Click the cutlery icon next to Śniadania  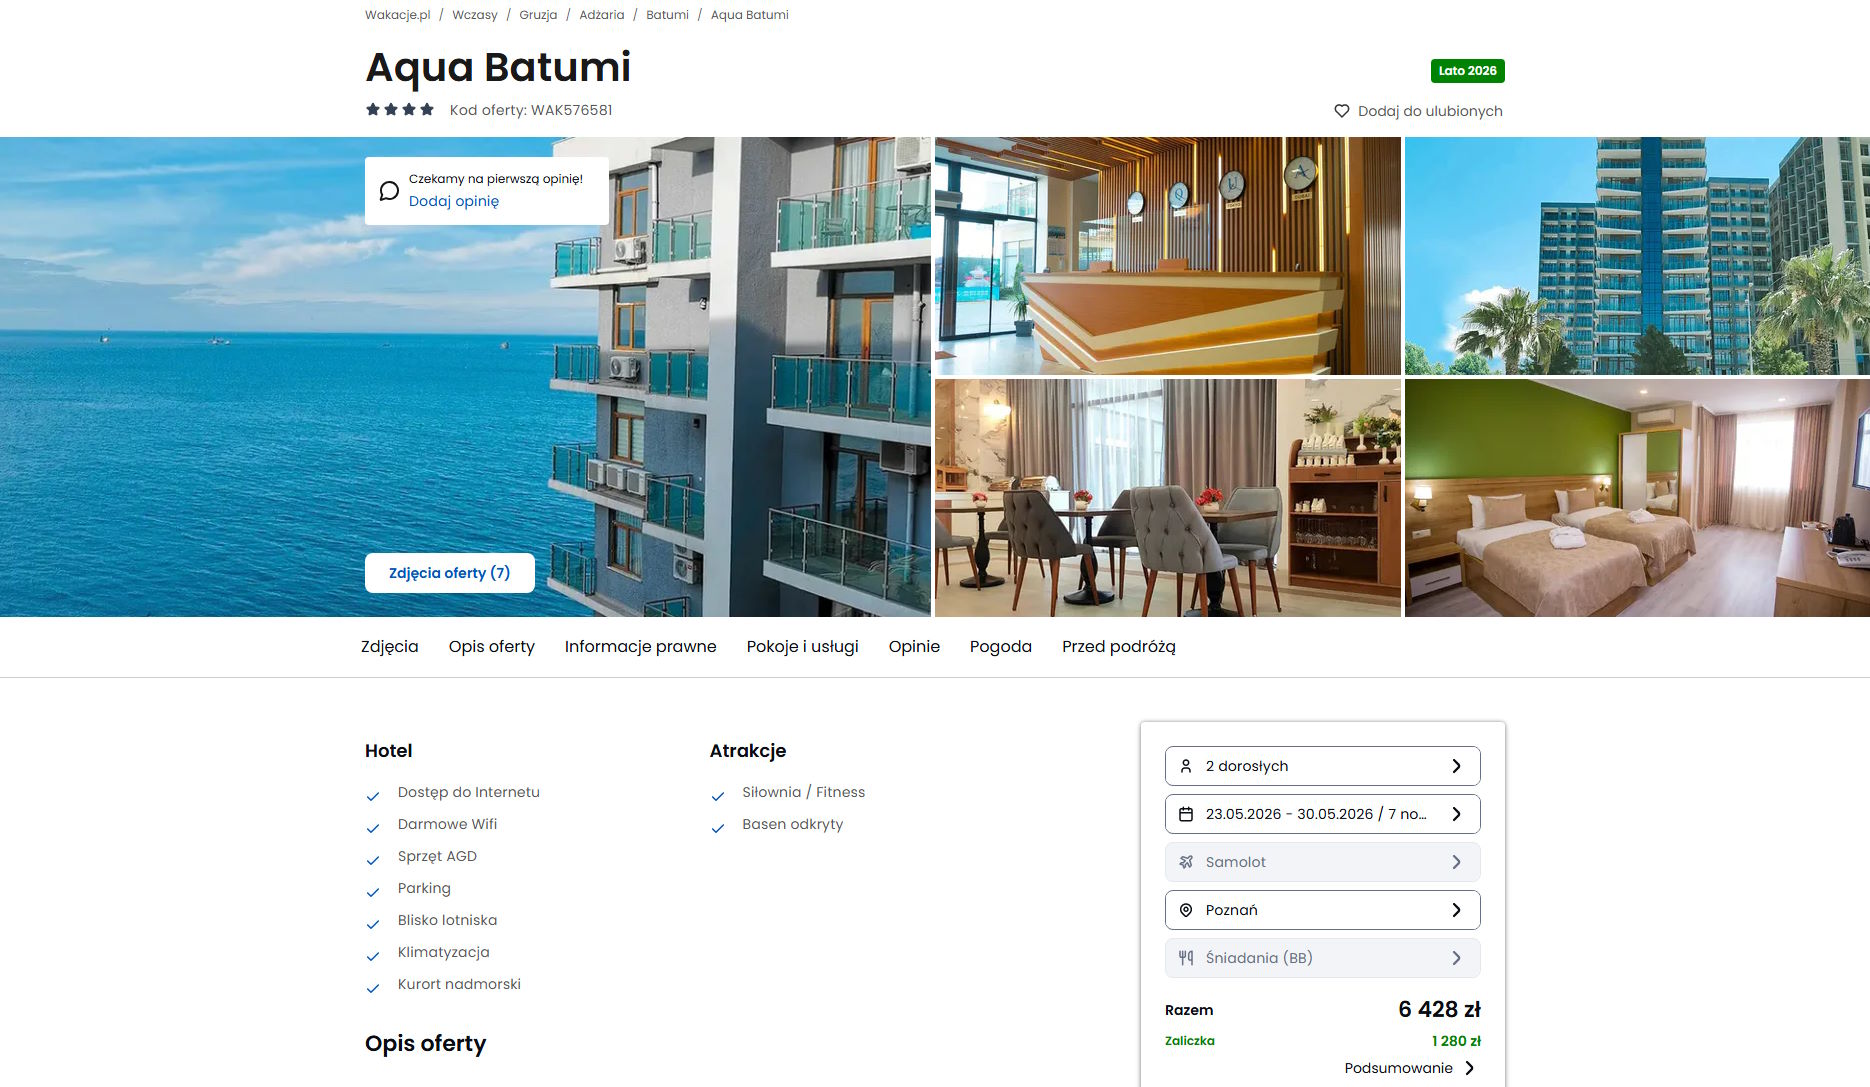[x=1186, y=958]
